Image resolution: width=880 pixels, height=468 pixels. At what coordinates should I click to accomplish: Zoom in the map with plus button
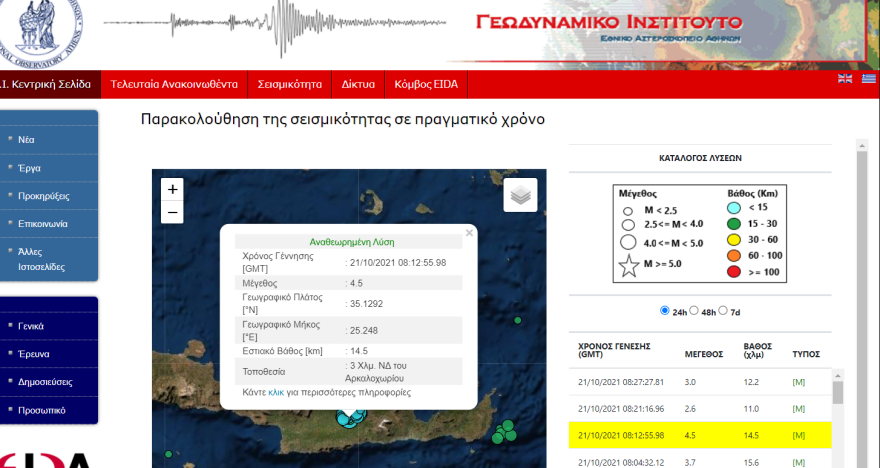(x=172, y=190)
